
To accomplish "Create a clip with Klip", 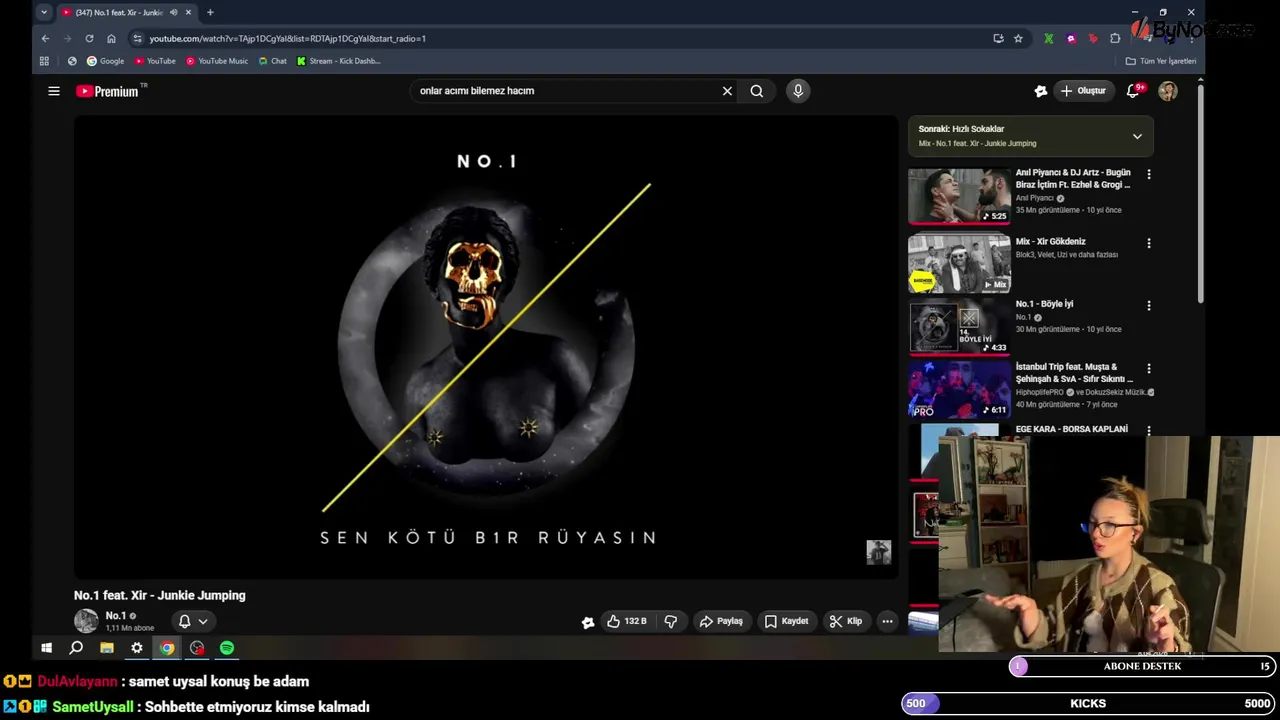I will pos(846,621).
